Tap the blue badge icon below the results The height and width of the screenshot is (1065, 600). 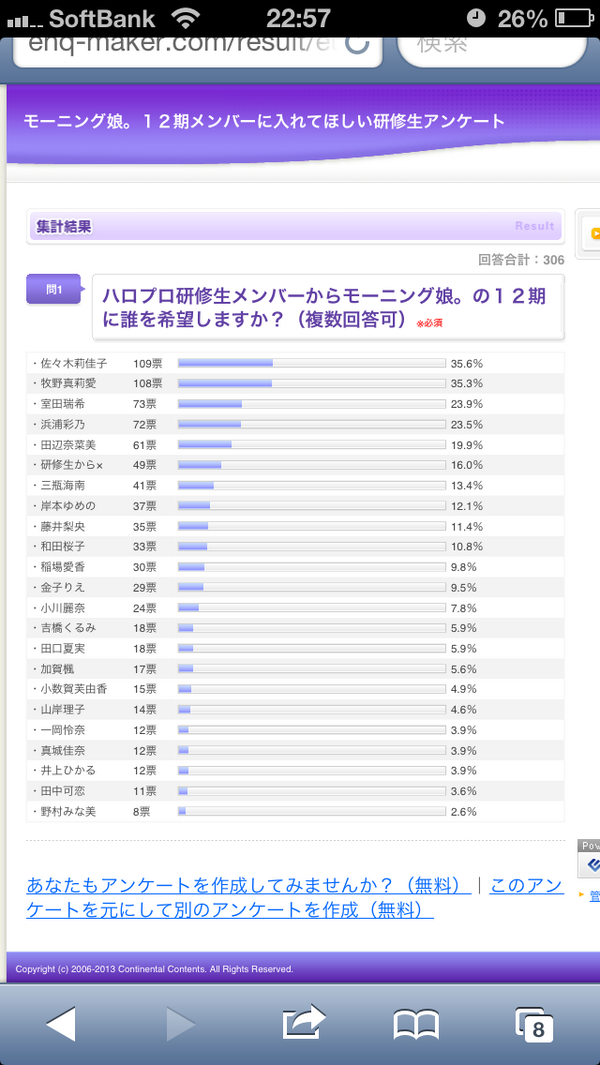point(592,864)
